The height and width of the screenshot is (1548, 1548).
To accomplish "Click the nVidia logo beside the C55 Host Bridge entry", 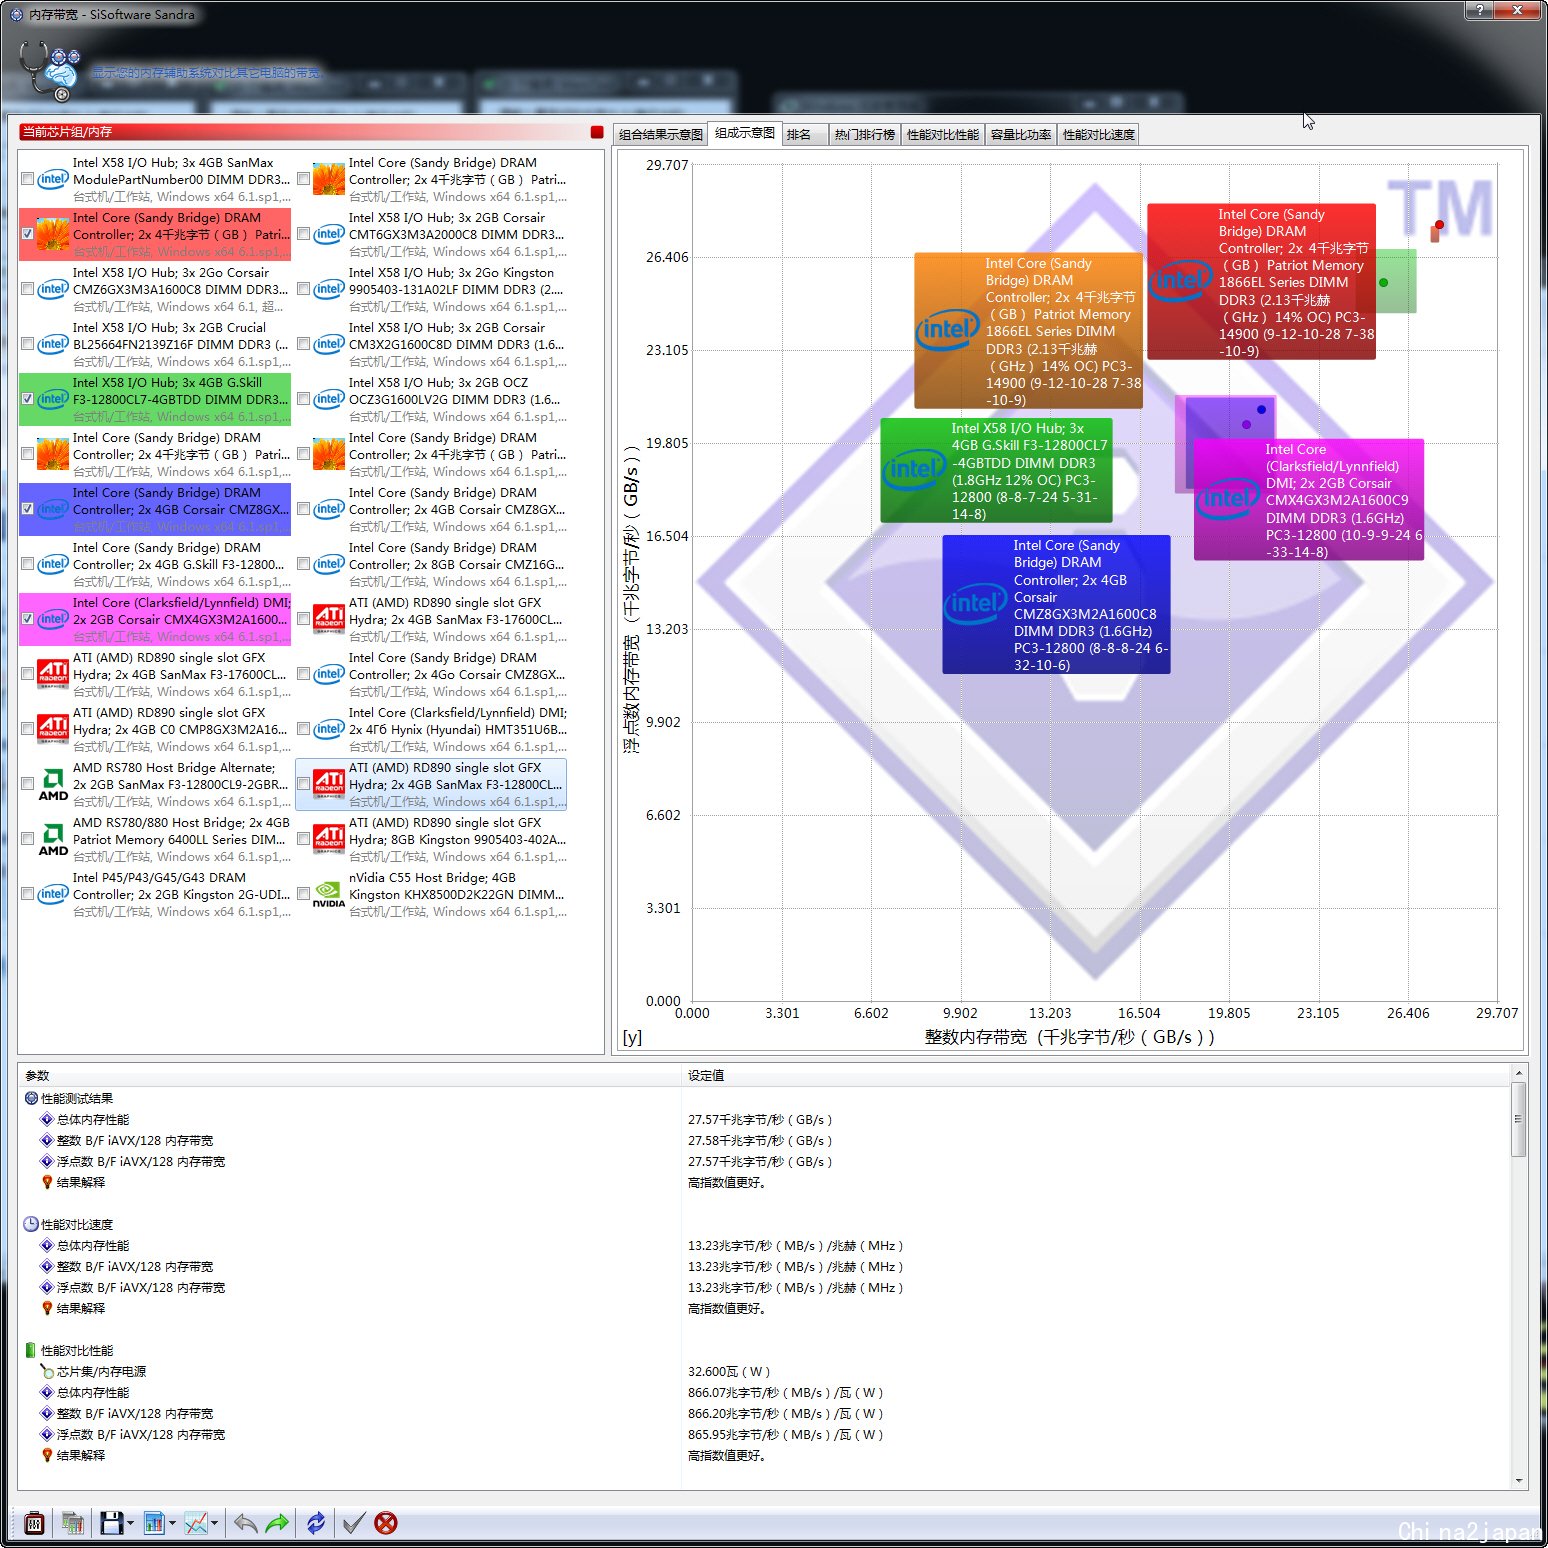I will click(x=329, y=894).
